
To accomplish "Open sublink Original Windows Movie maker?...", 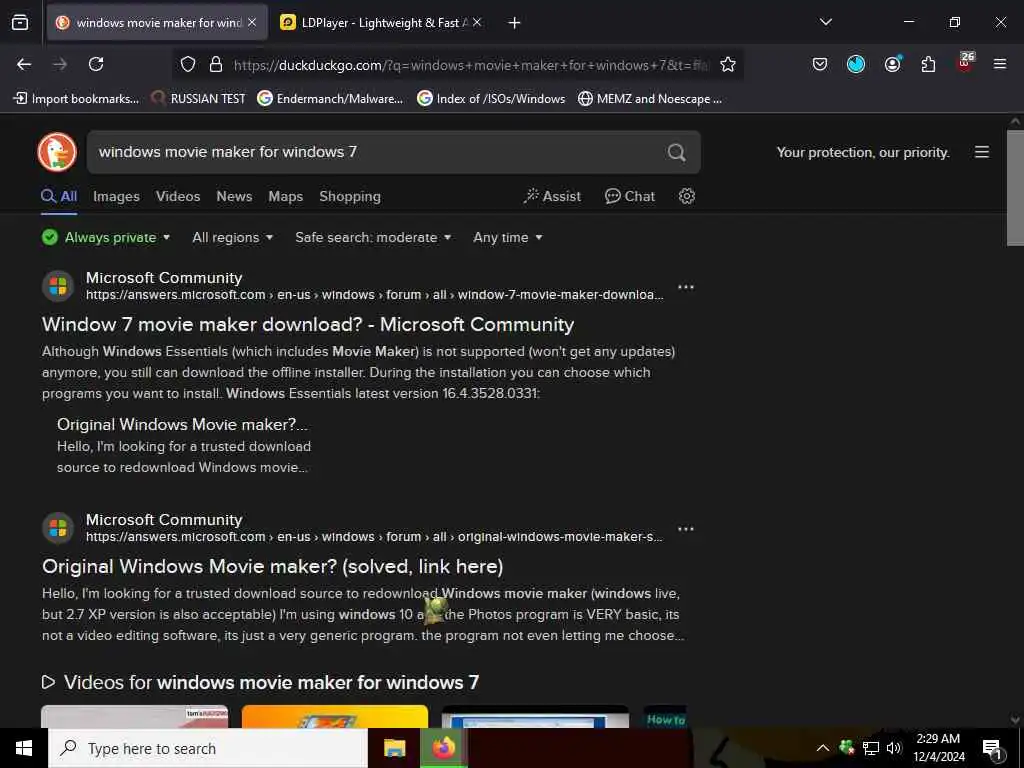I will (182, 424).
